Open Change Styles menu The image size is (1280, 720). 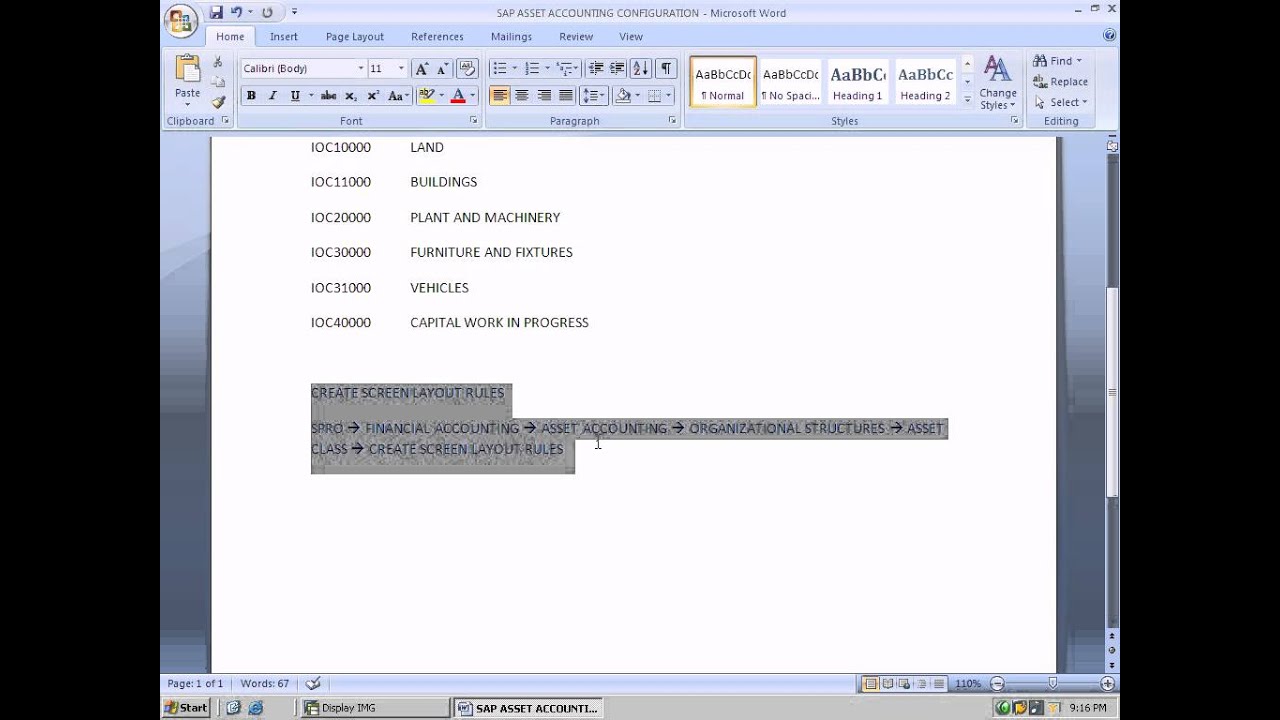click(997, 83)
